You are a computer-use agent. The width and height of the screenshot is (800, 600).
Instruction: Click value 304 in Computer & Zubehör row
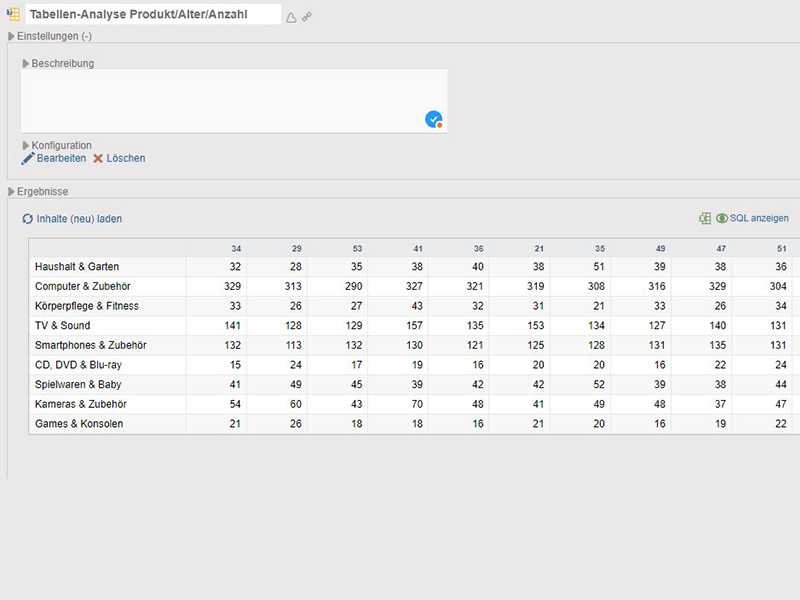pyautogui.click(x=778, y=286)
